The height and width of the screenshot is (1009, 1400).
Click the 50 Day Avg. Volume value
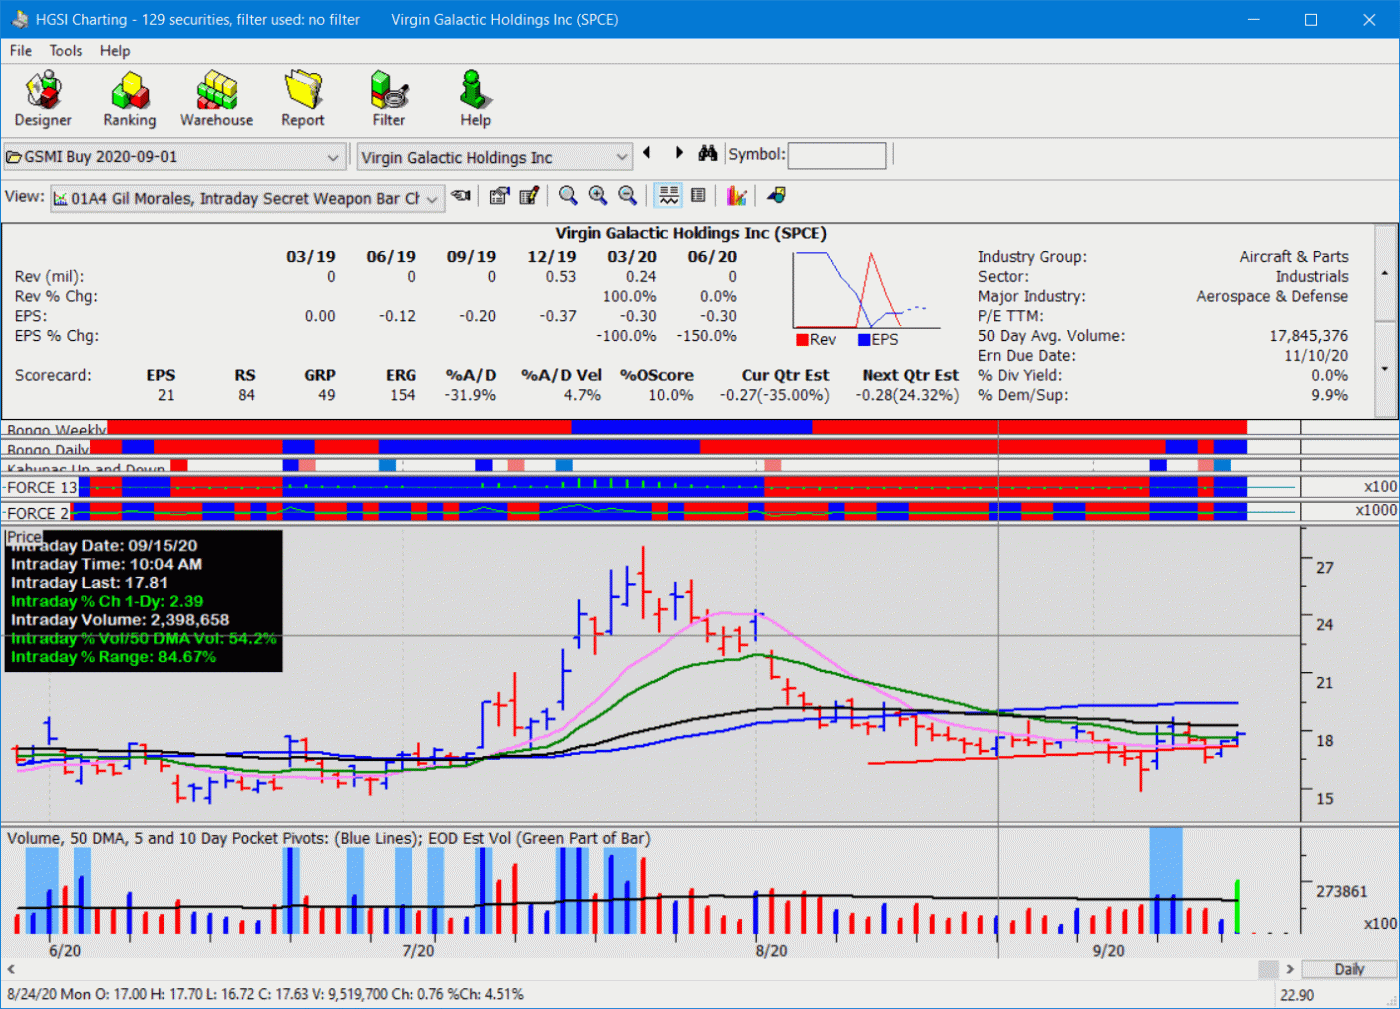pyautogui.click(x=1309, y=336)
